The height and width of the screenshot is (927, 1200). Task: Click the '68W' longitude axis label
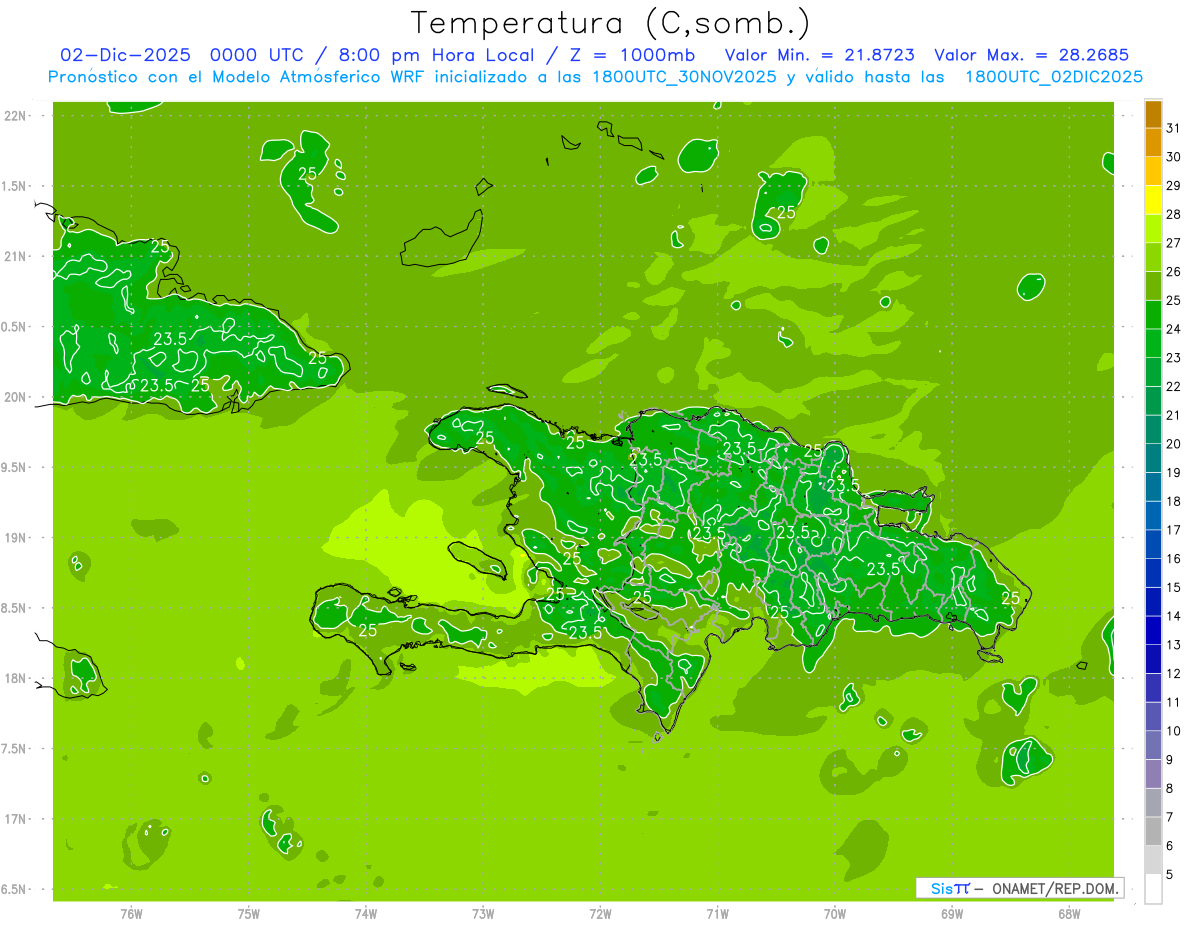tap(1069, 913)
